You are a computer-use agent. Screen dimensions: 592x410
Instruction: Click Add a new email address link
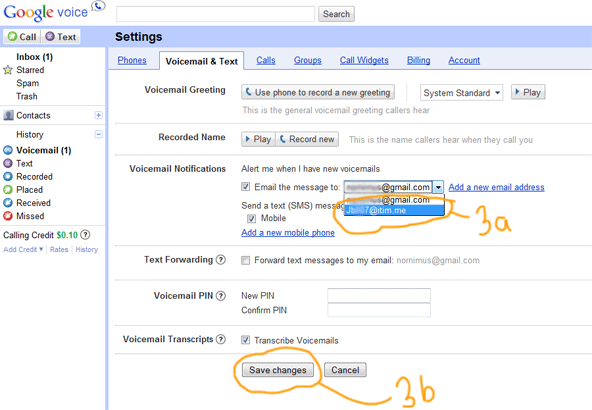pos(496,187)
